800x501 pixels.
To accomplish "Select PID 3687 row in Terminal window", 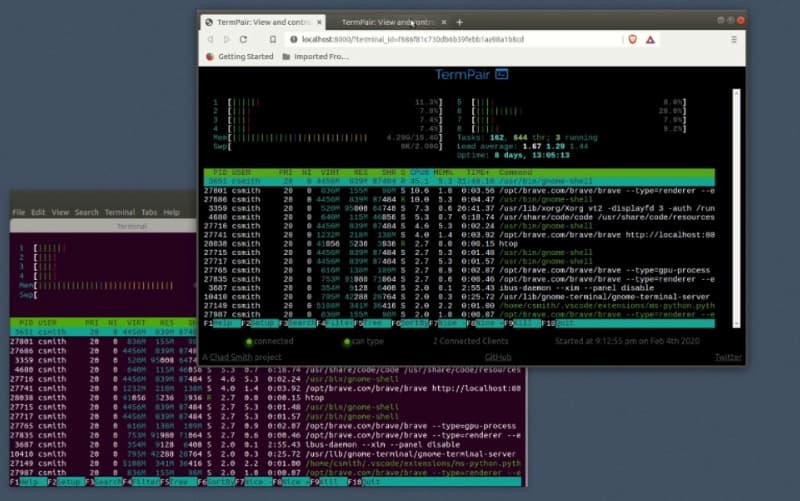I will [265, 445].
